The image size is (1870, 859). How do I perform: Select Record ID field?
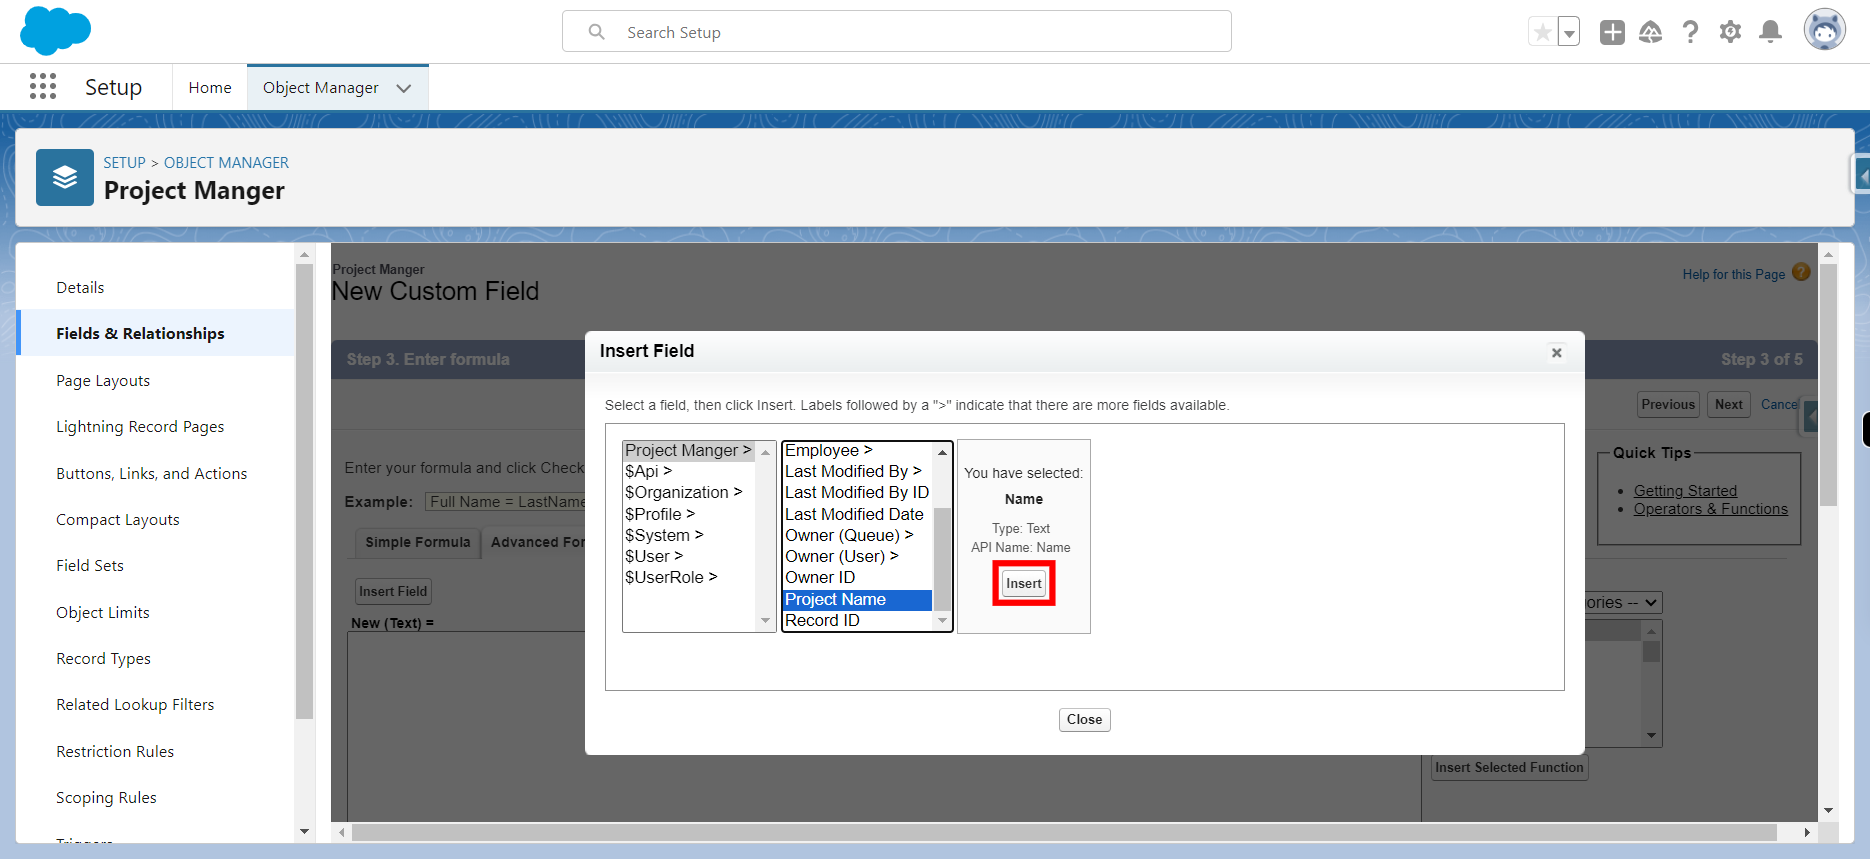click(x=858, y=620)
